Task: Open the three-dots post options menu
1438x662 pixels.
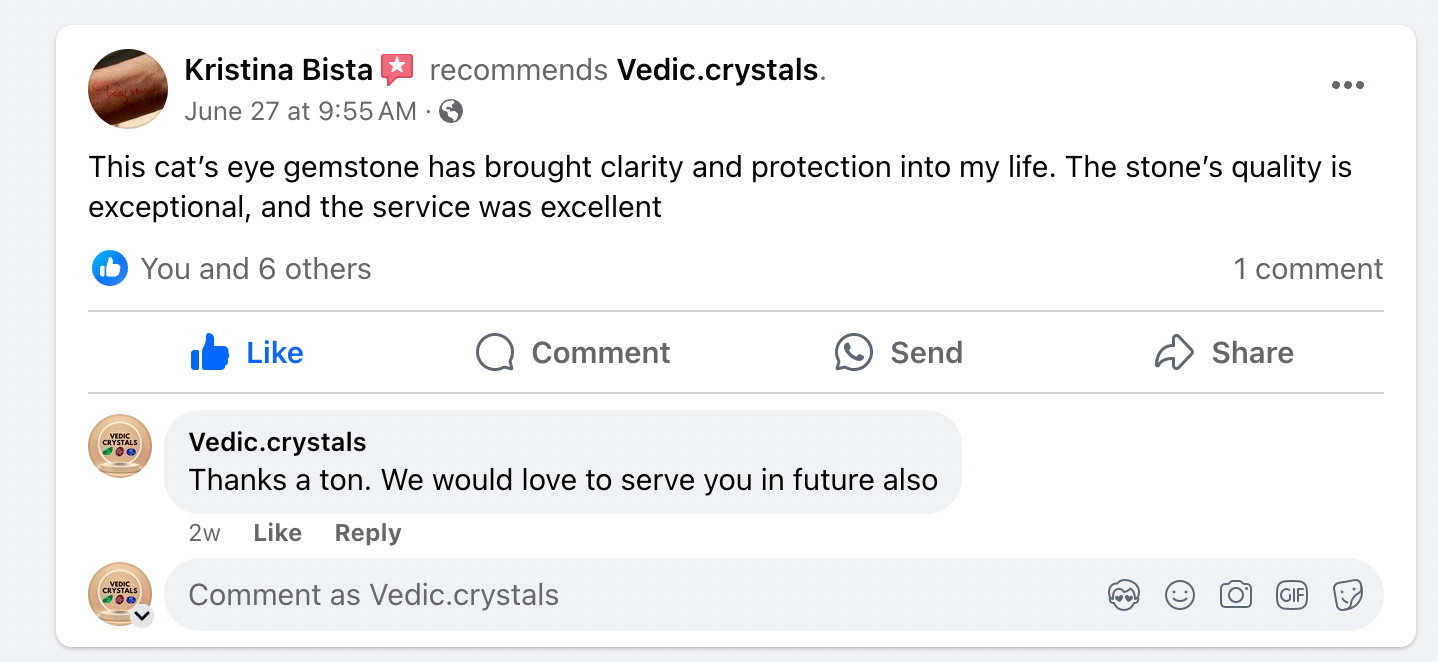Action: pyautogui.click(x=1347, y=86)
